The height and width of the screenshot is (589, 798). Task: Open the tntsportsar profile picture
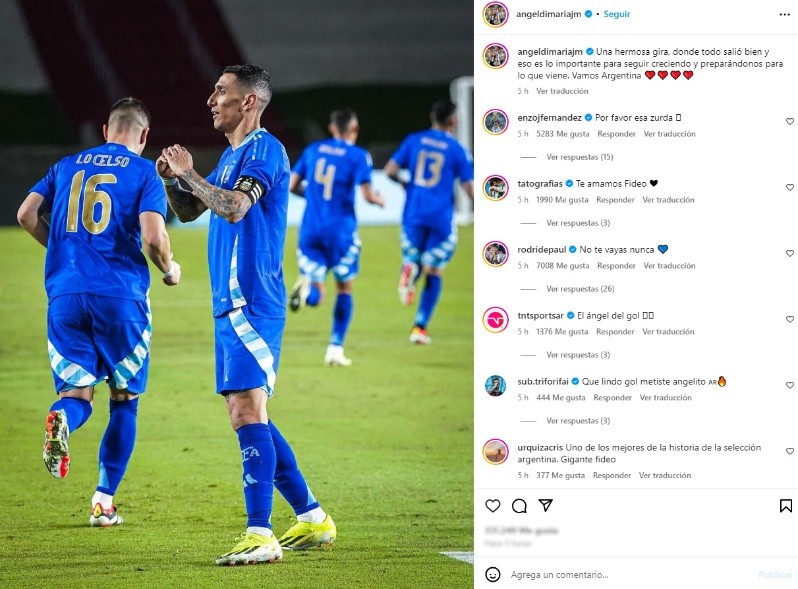pos(495,320)
